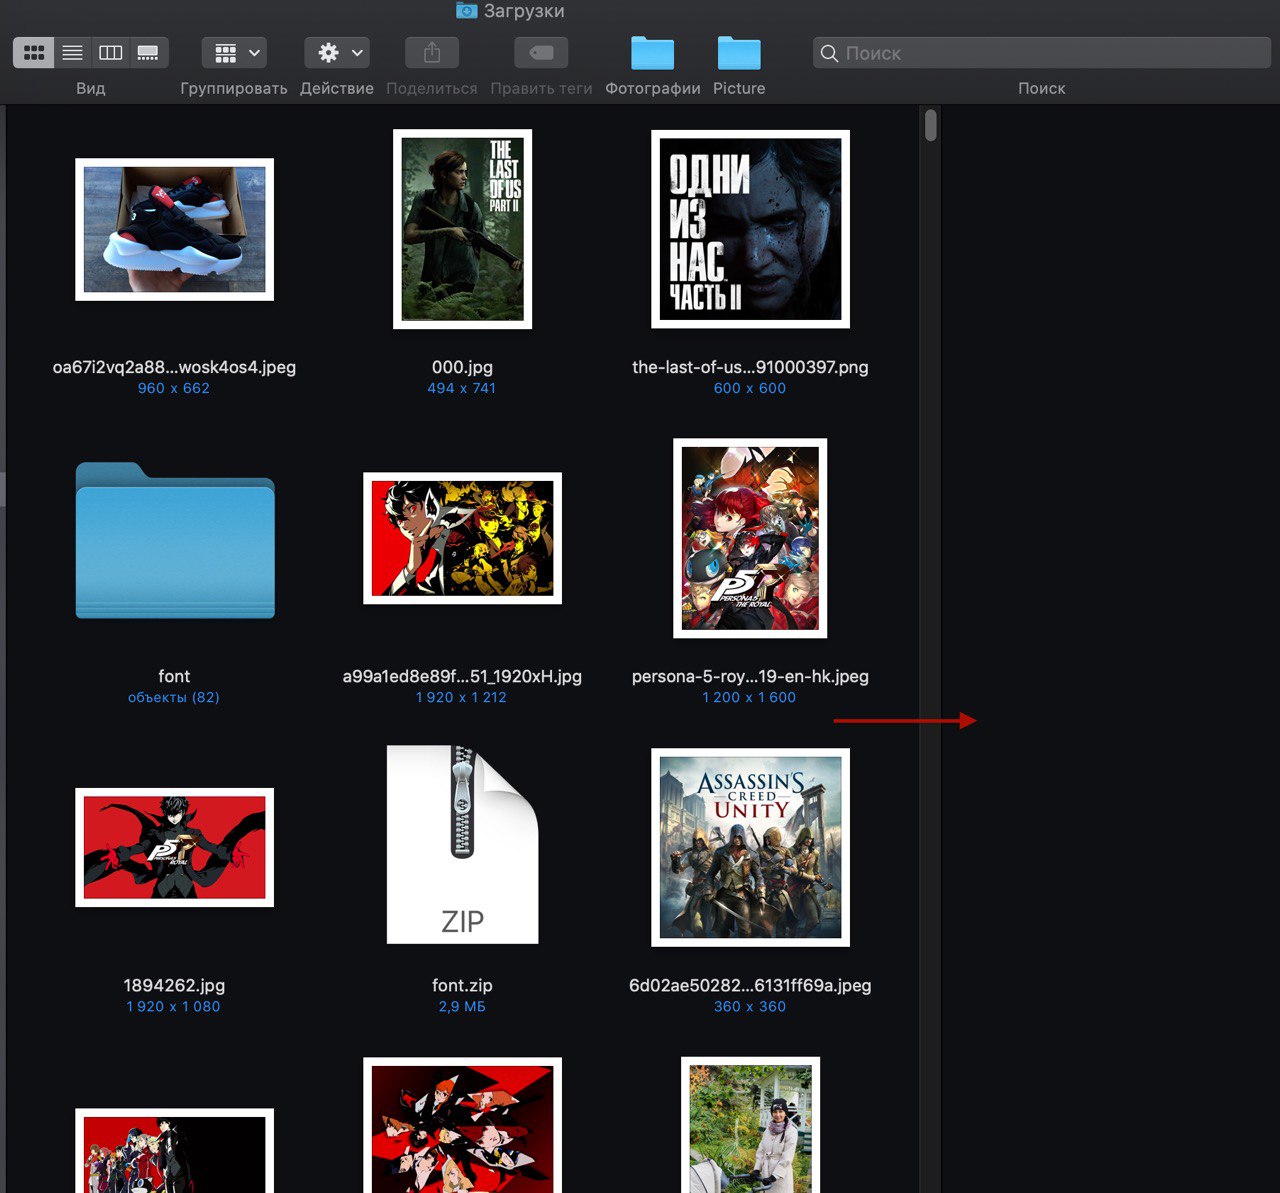
Task: Click the объекты (82) item count text
Action: [x=174, y=697]
